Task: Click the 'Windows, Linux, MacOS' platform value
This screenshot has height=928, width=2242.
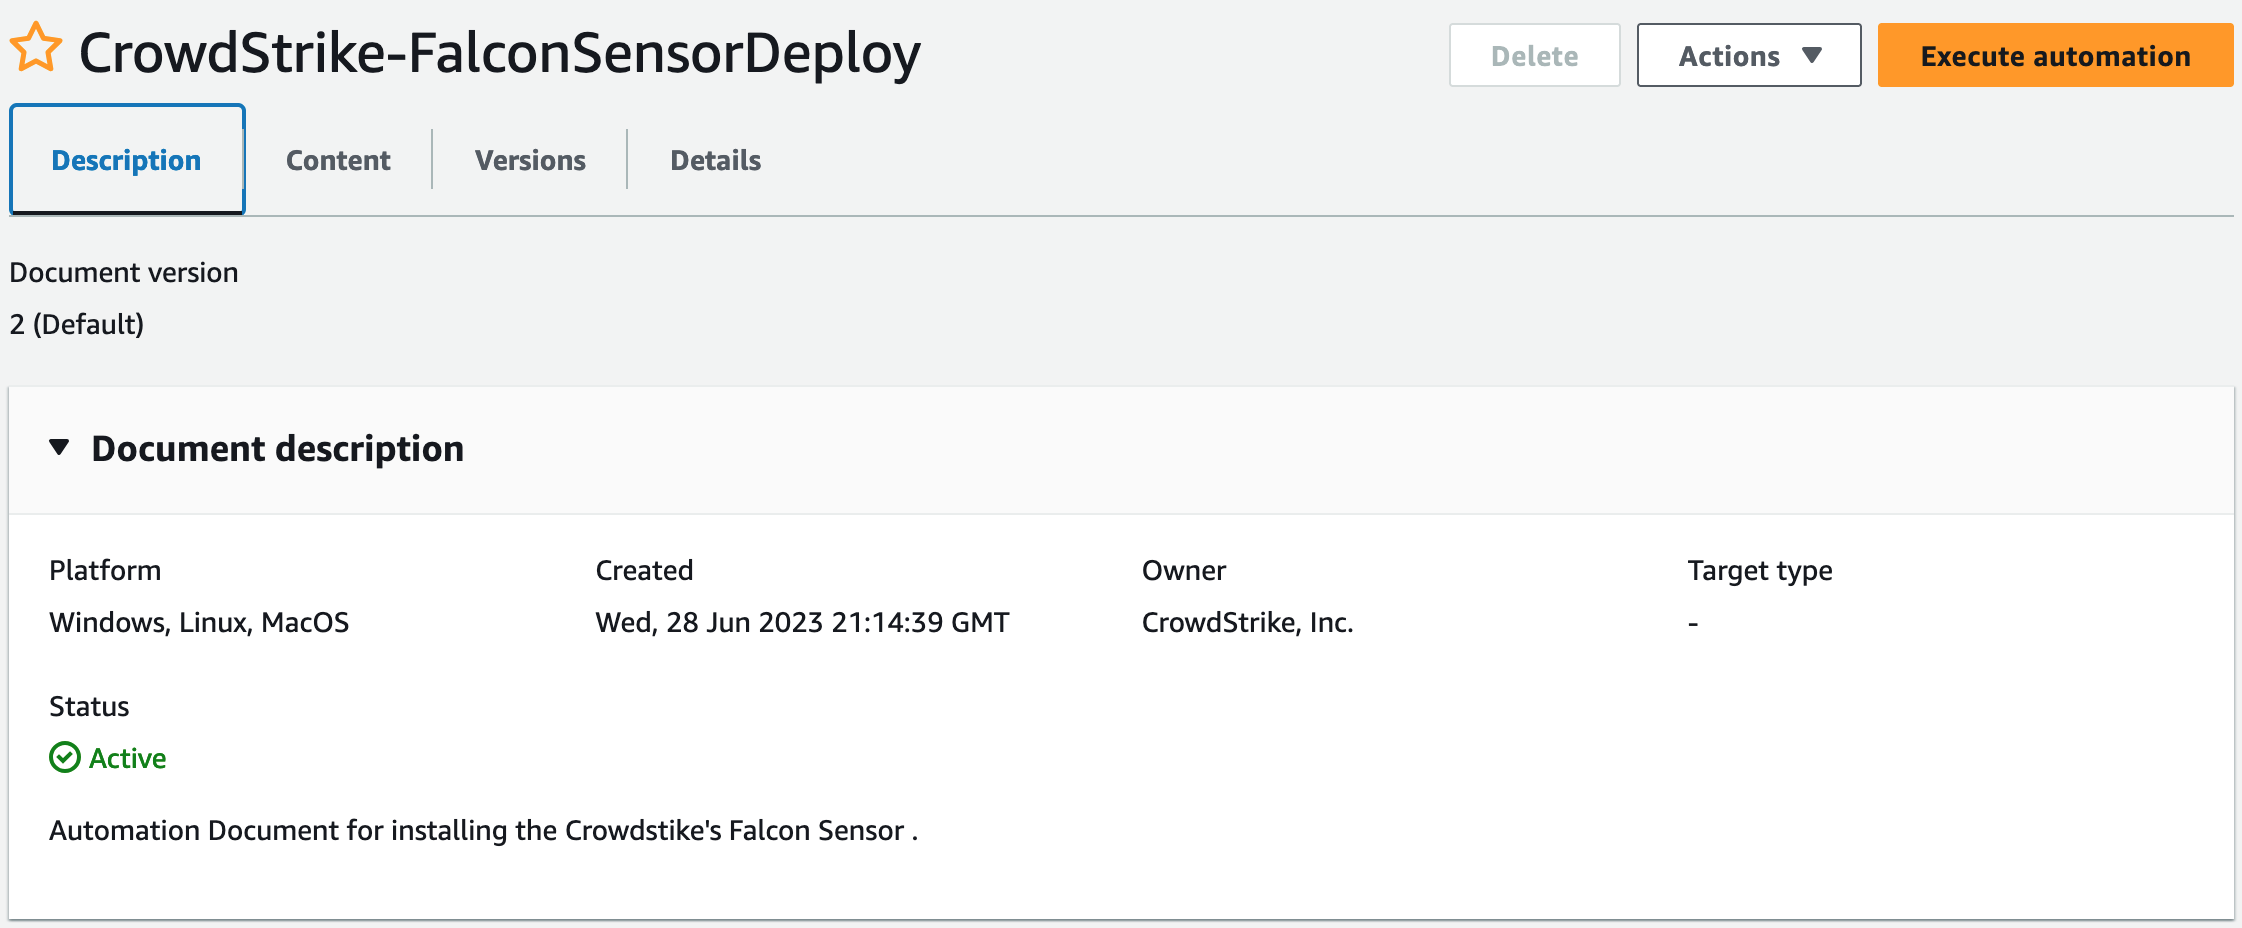Action: (x=199, y=622)
